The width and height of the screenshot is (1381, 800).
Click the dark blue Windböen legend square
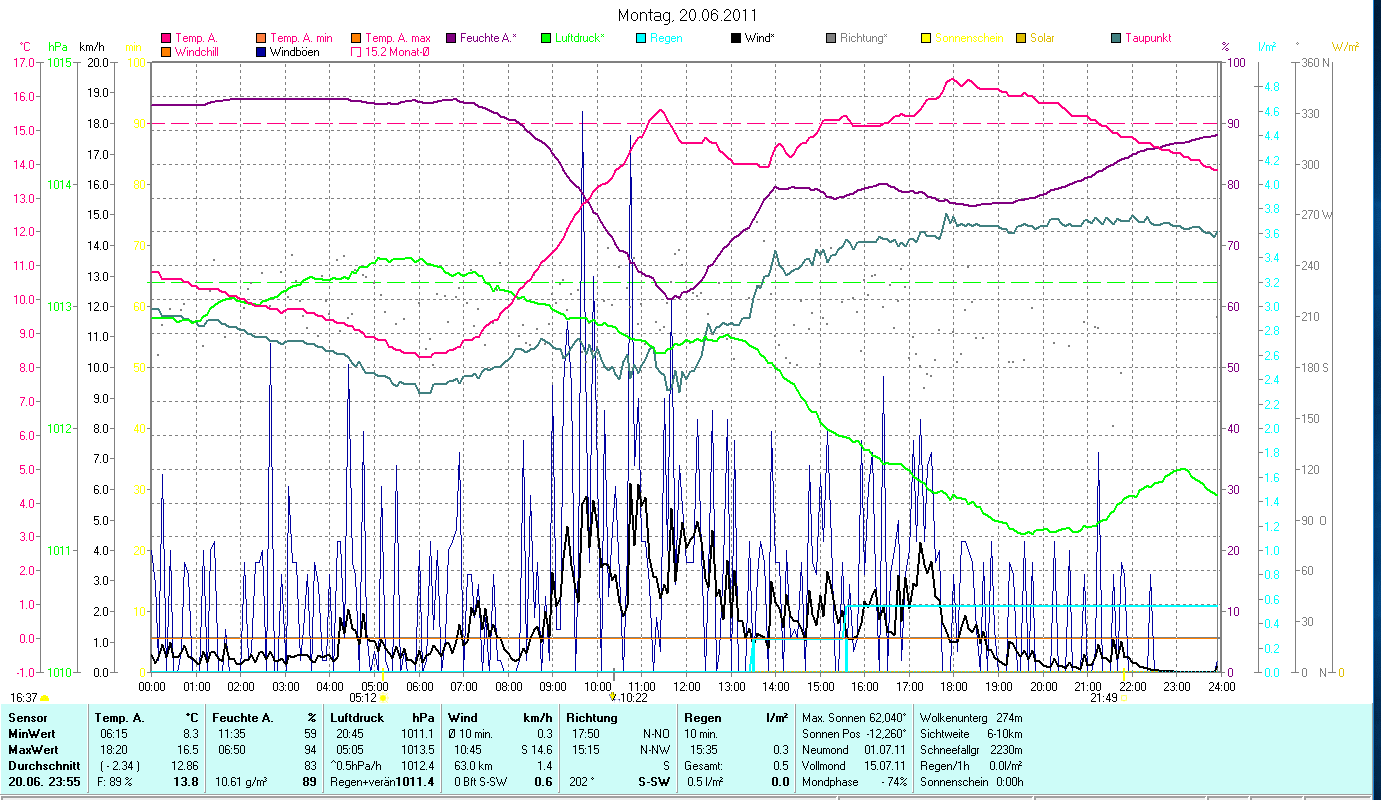coord(261,52)
